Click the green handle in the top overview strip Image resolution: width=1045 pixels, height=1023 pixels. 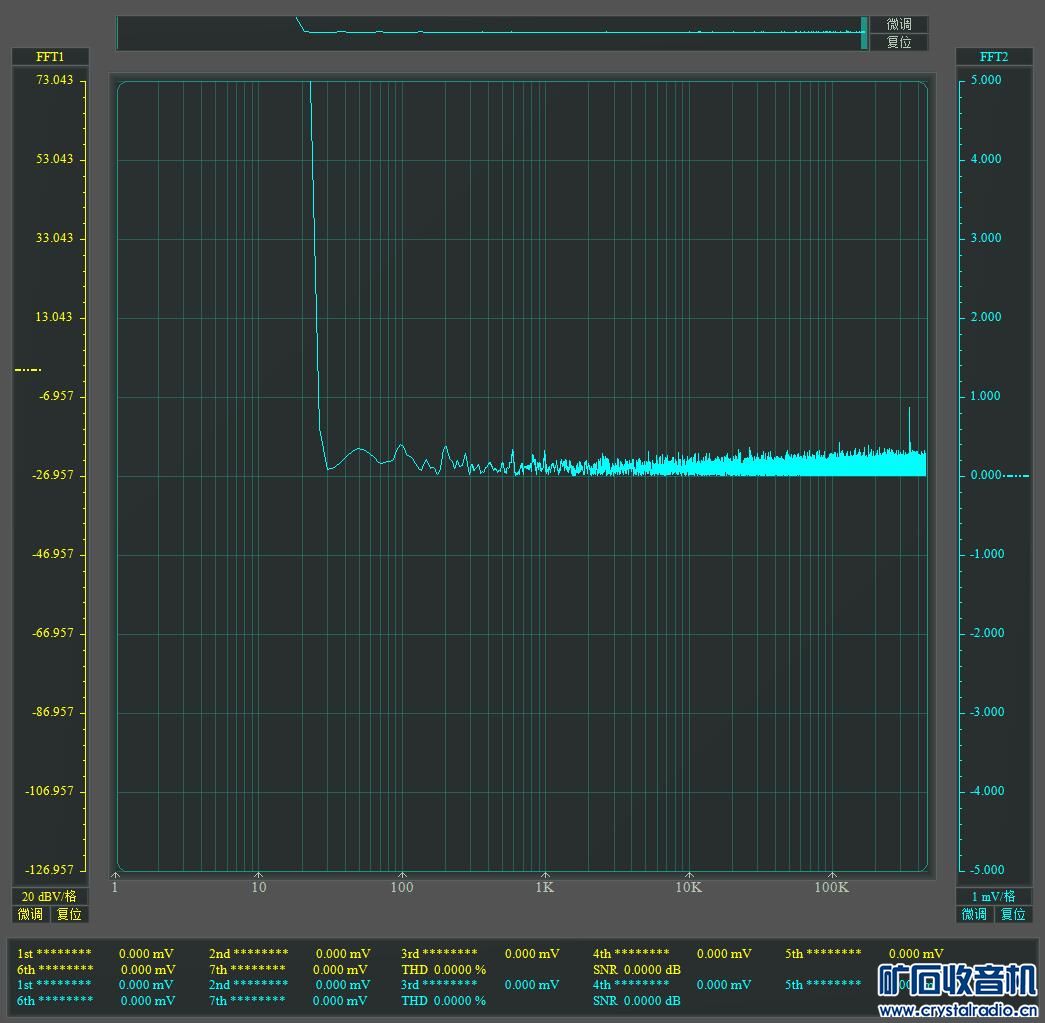pyautogui.click(x=864, y=32)
